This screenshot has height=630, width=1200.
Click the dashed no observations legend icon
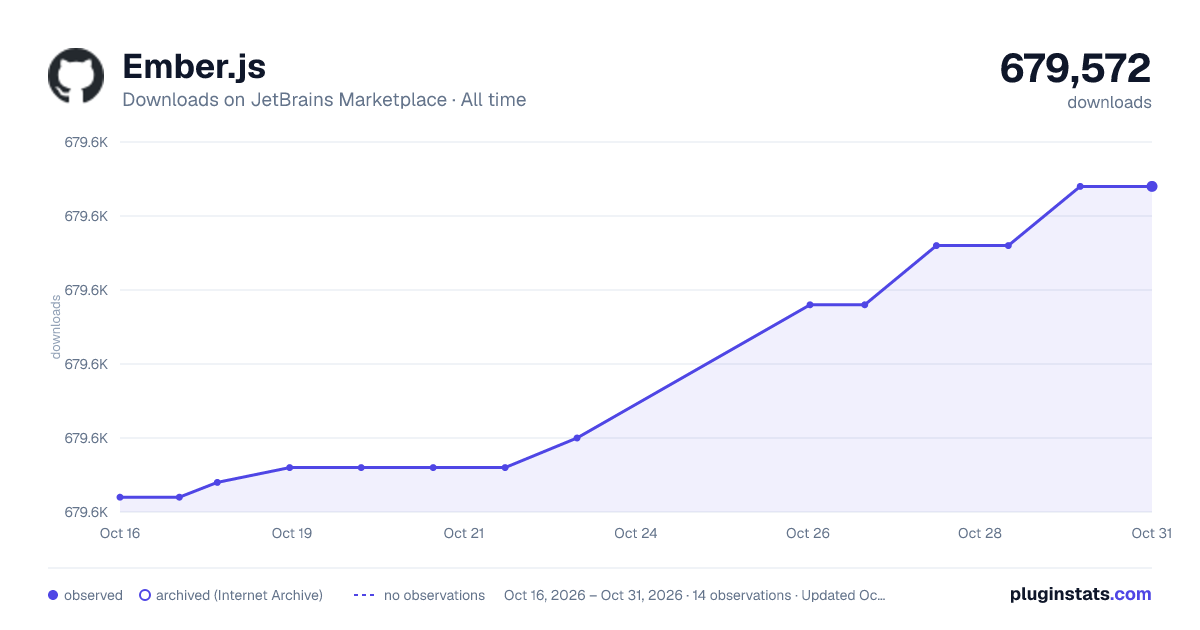364,595
